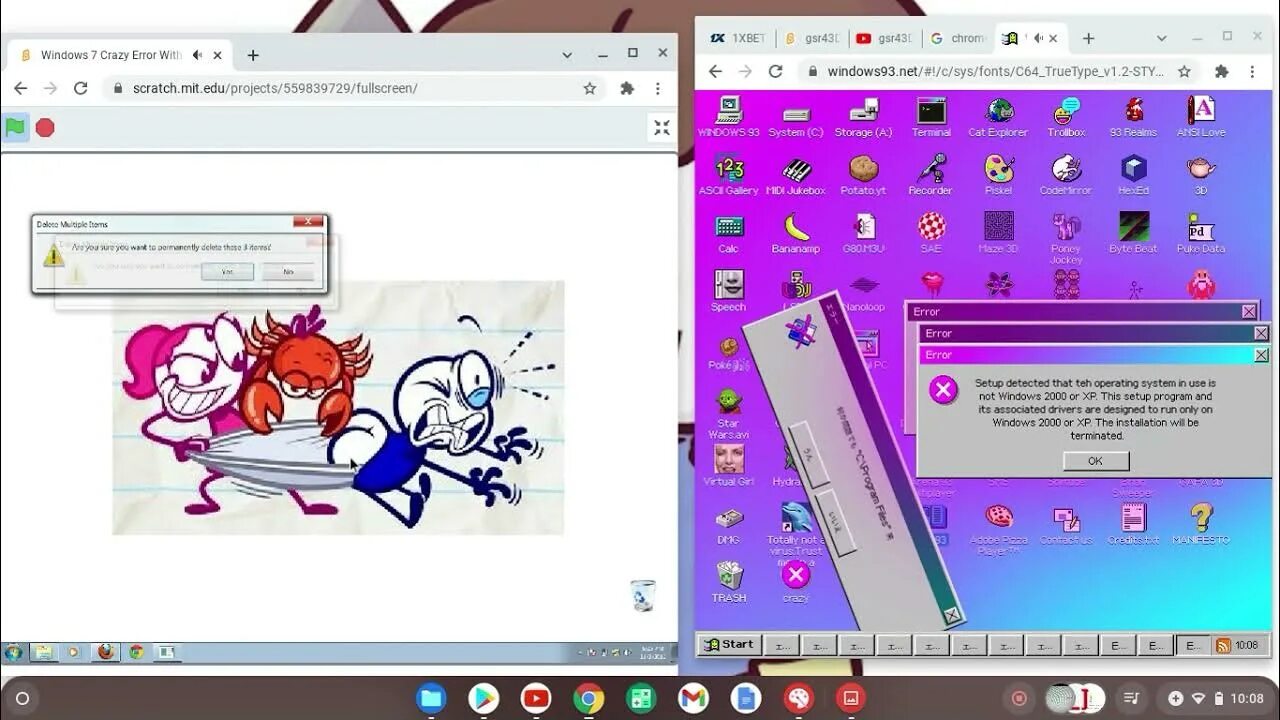The height and width of the screenshot is (720, 1280).
Task: Exit Scratch fullscreen mode
Action: tap(662, 127)
